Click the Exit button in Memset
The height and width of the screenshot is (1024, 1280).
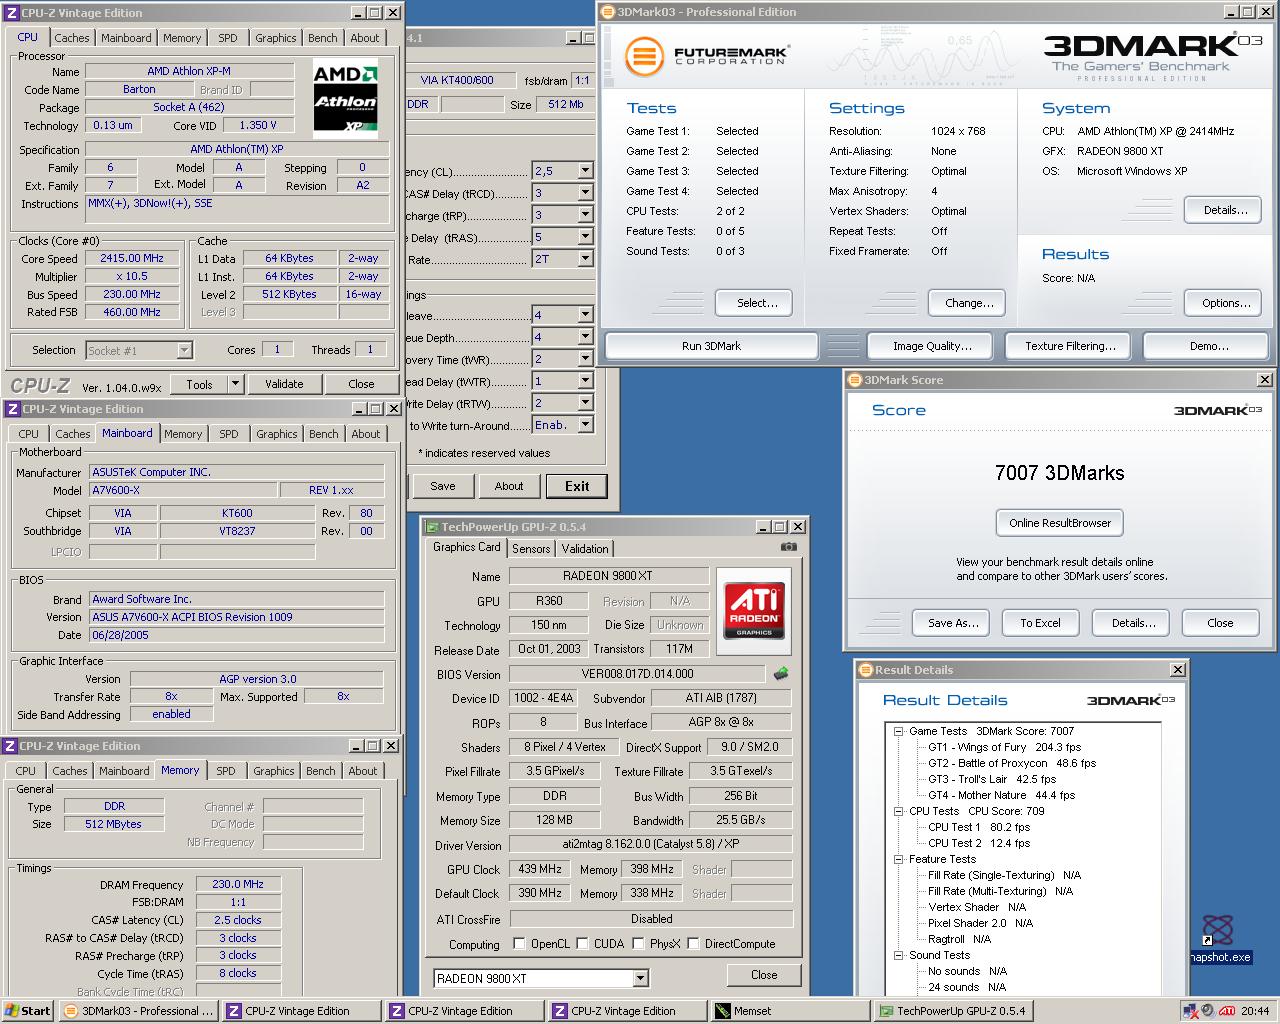tap(577, 486)
